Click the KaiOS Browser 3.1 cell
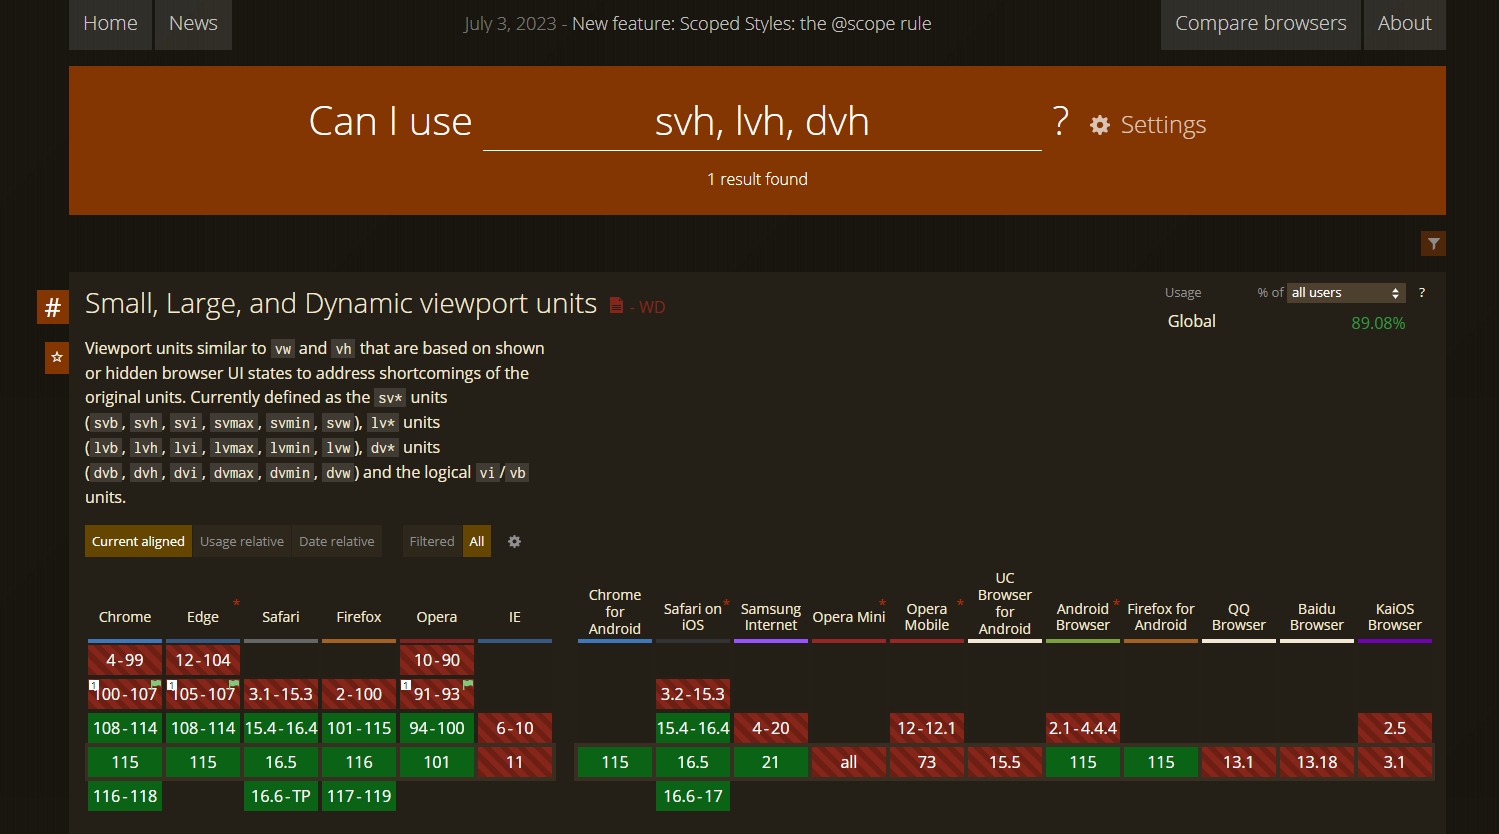The image size is (1499, 834). (x=1395, y=762)
